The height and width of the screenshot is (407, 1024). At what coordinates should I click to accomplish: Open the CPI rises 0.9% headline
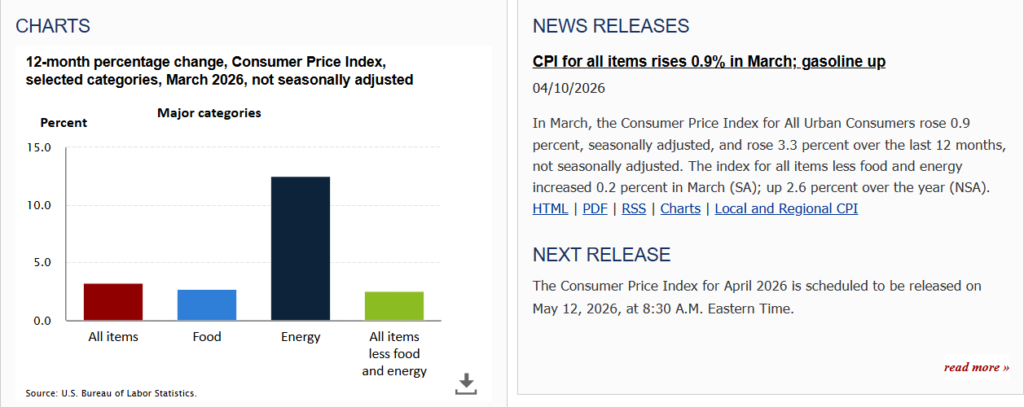[710, 62]
